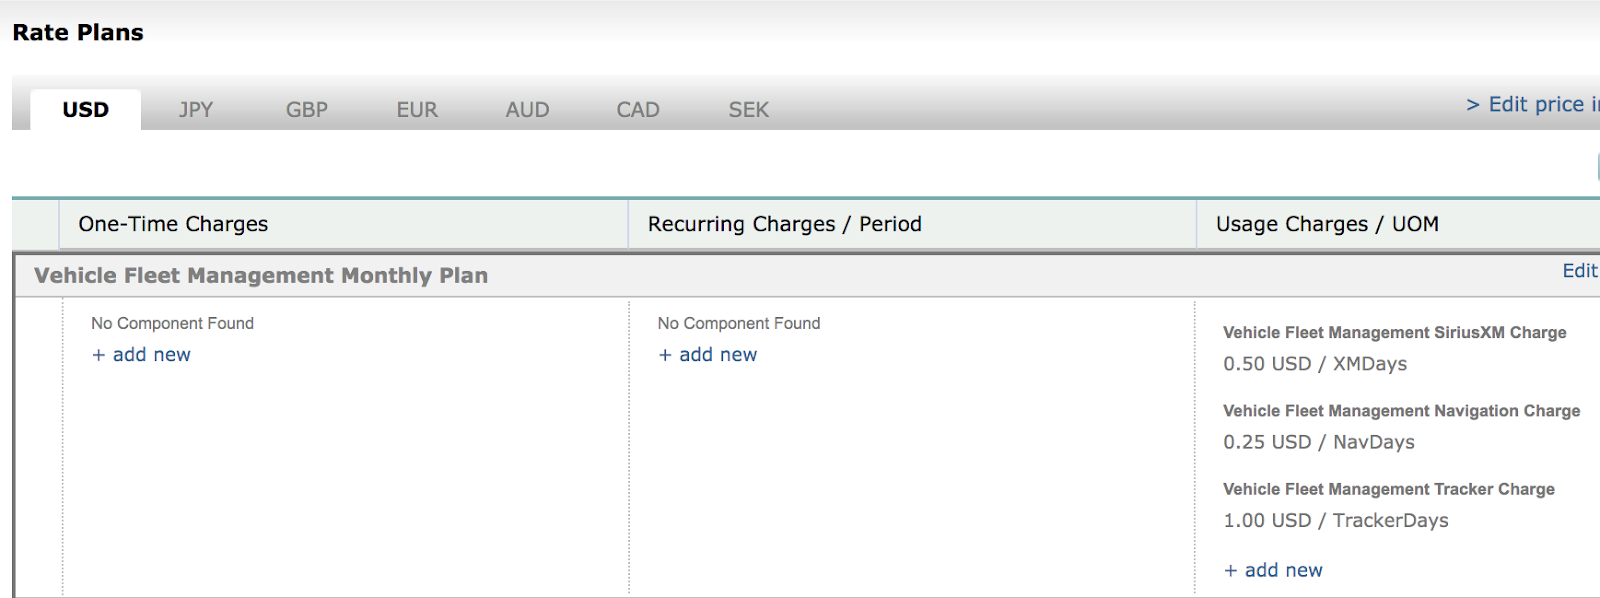The height and width of the screenshot is (598, 1600).
Task: Click the Usage Charges / UOM column header
Action: pos(1327,224)
